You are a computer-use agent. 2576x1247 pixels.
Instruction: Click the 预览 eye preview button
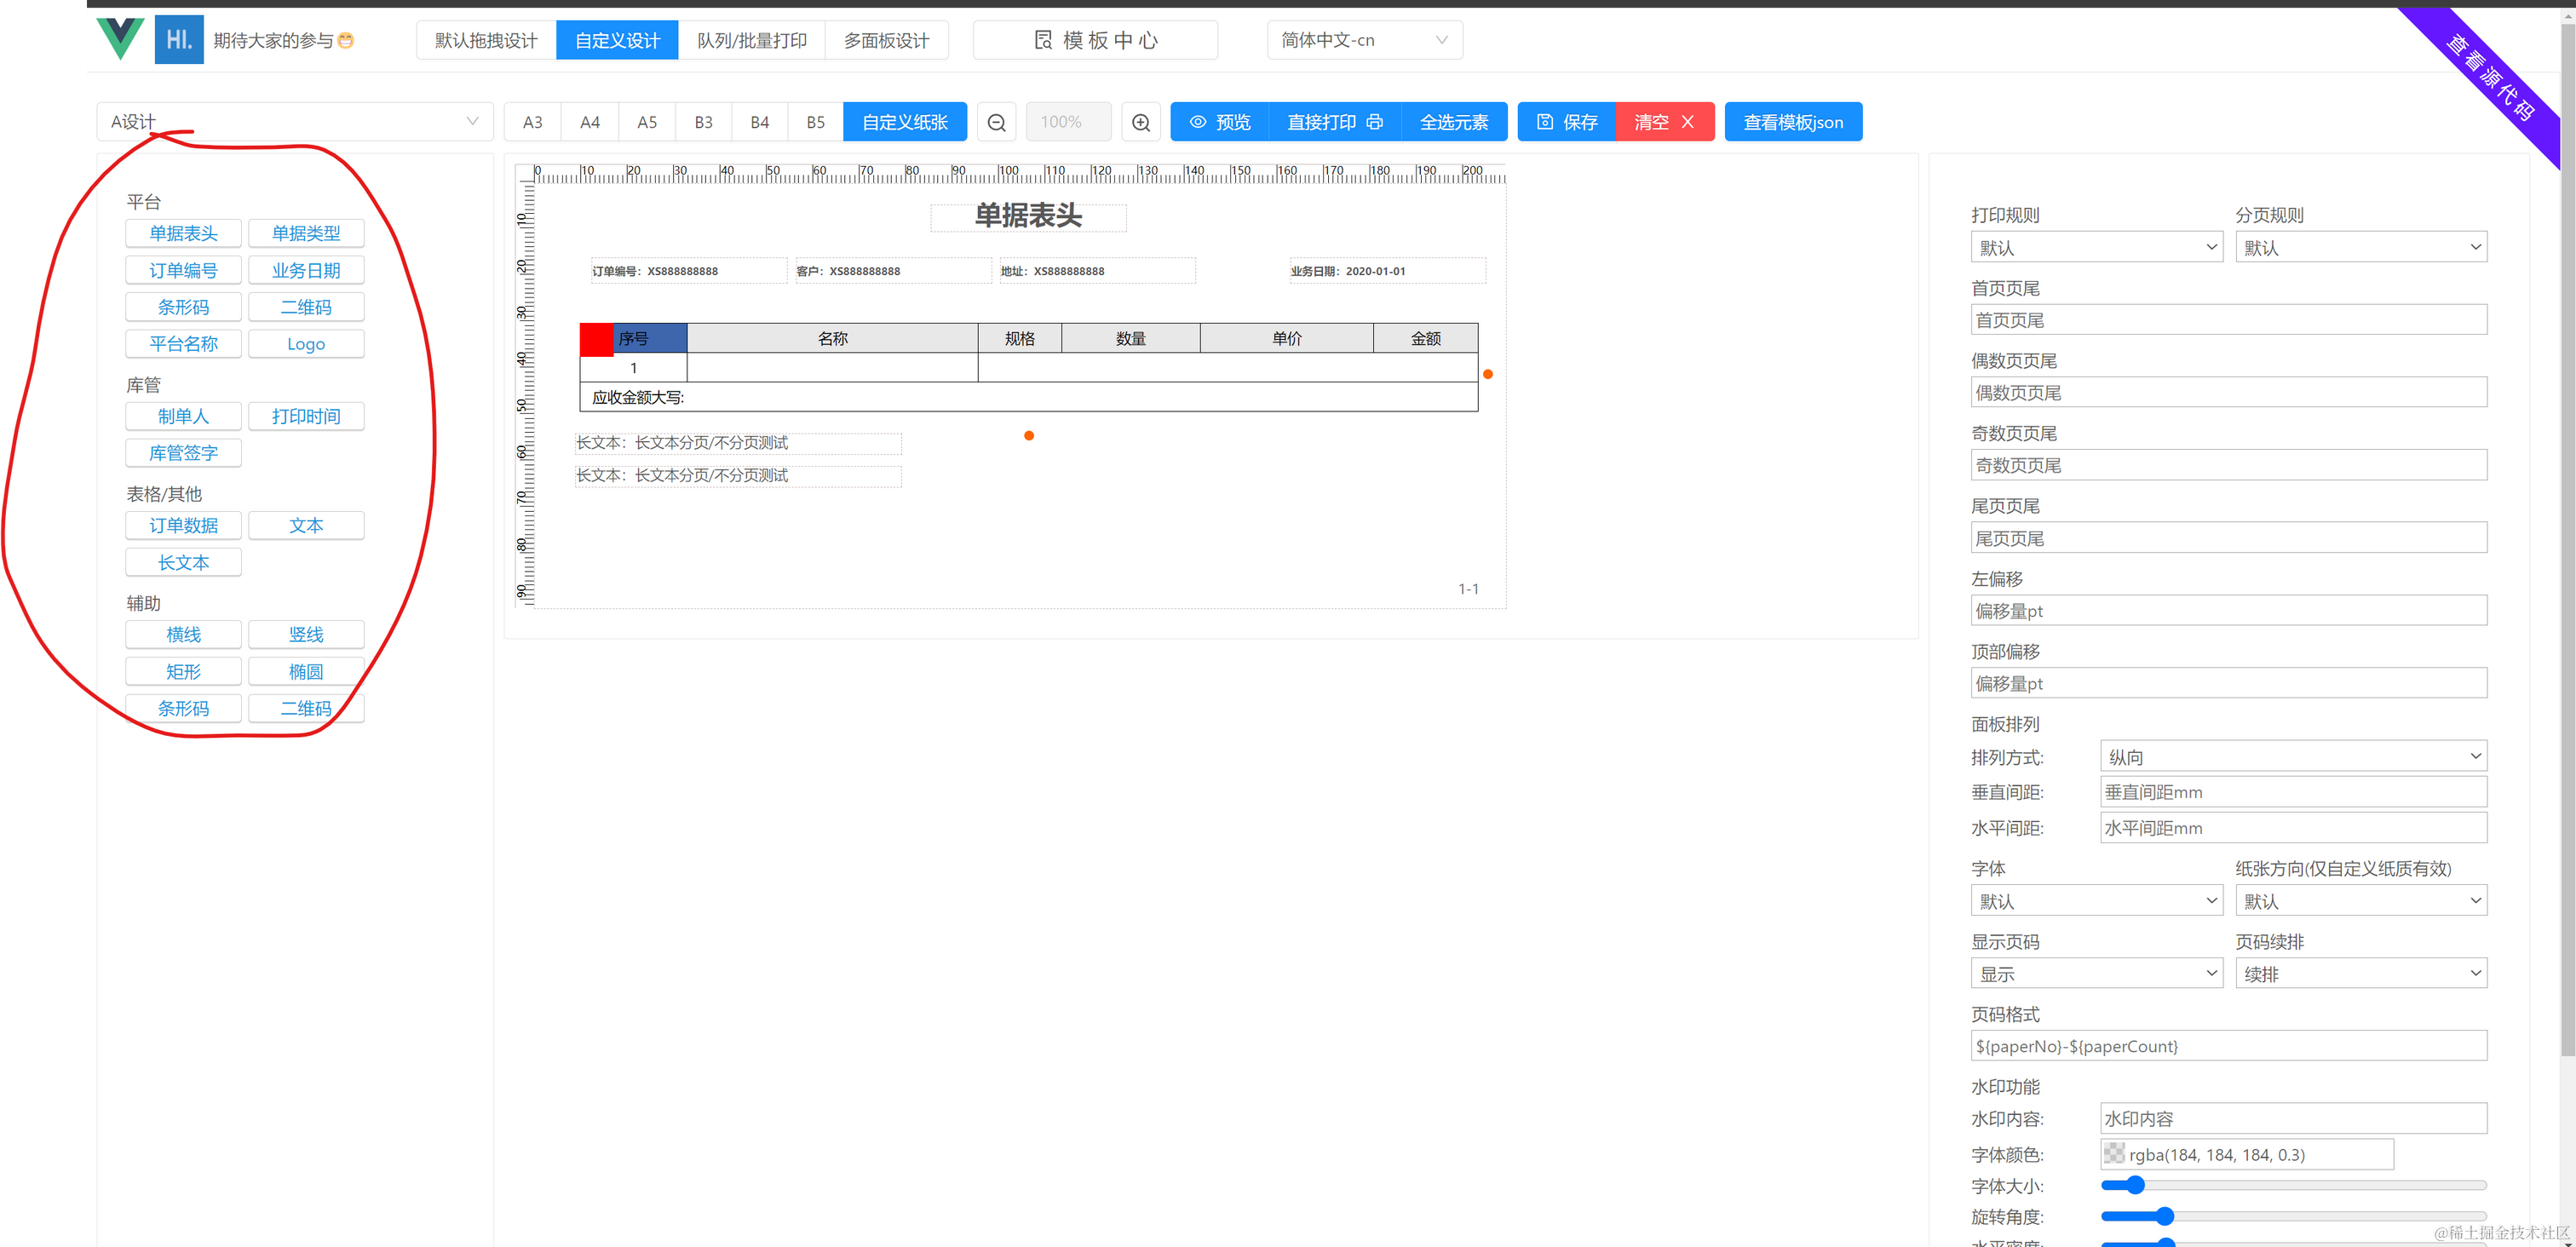click(x=1219, y=122)
